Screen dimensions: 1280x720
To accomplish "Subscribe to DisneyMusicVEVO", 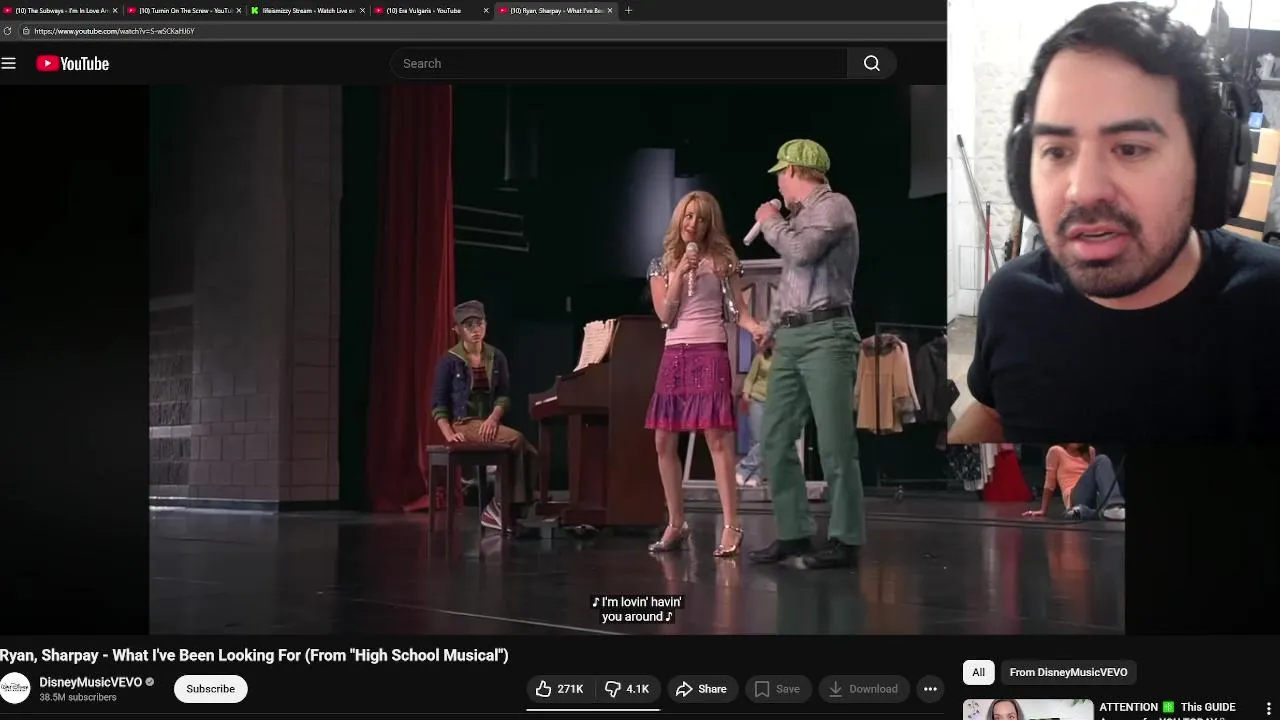I will click(210, 688).
